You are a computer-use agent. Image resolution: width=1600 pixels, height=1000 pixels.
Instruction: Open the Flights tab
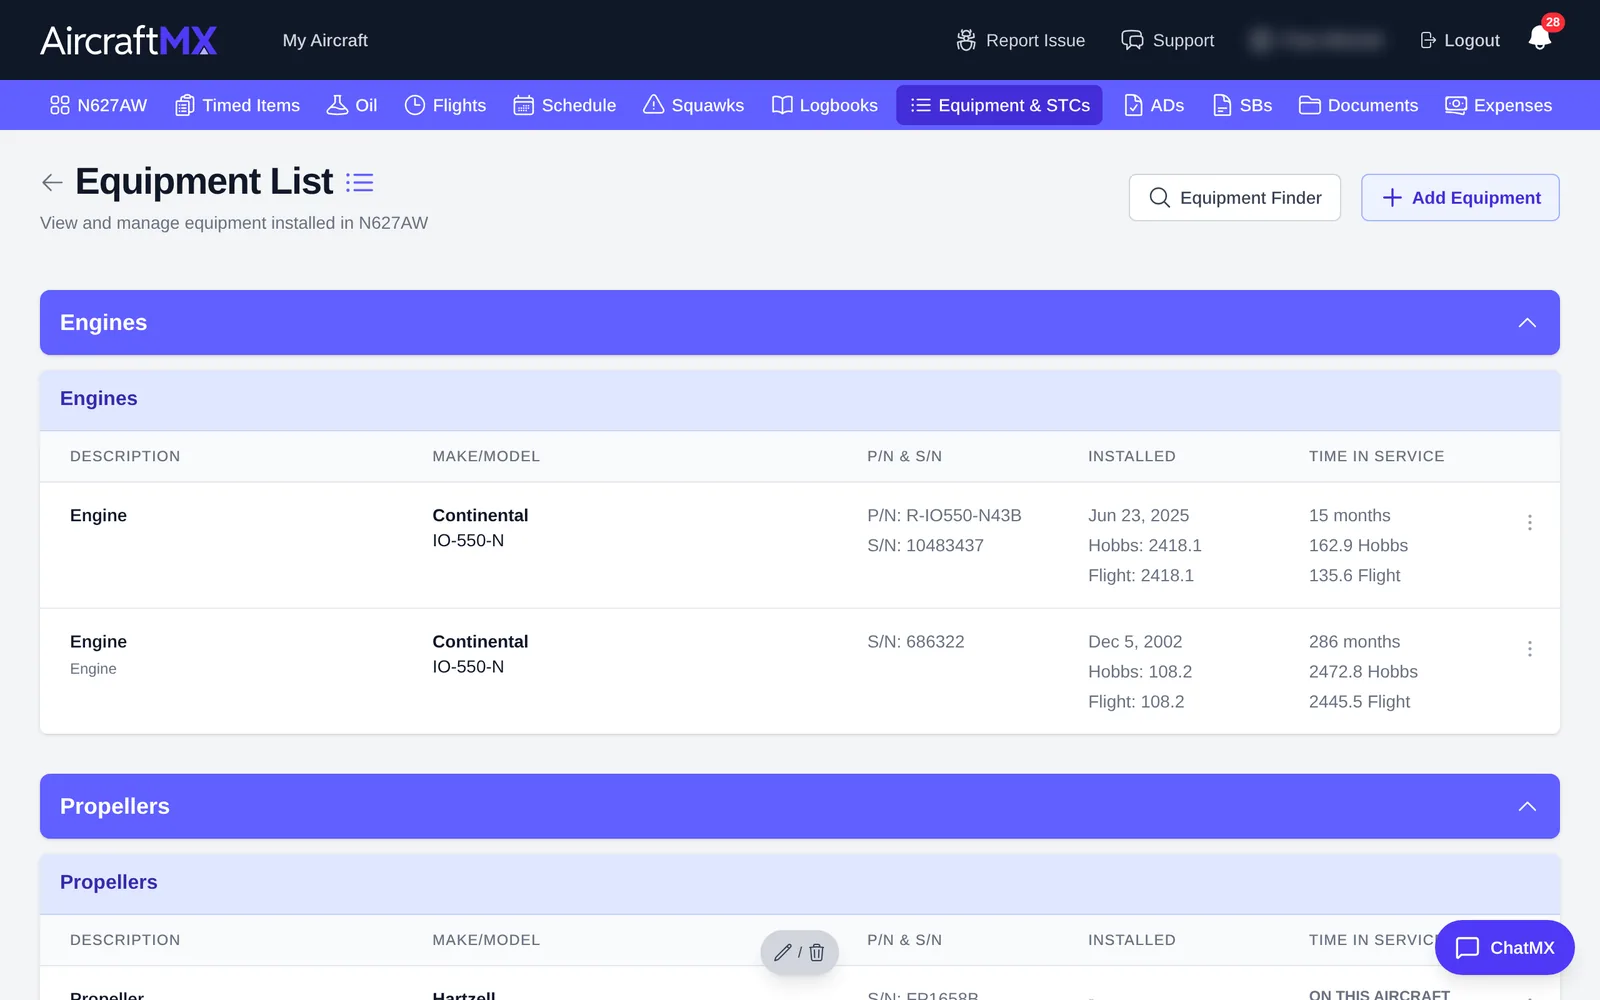click(x=445, y=105)
